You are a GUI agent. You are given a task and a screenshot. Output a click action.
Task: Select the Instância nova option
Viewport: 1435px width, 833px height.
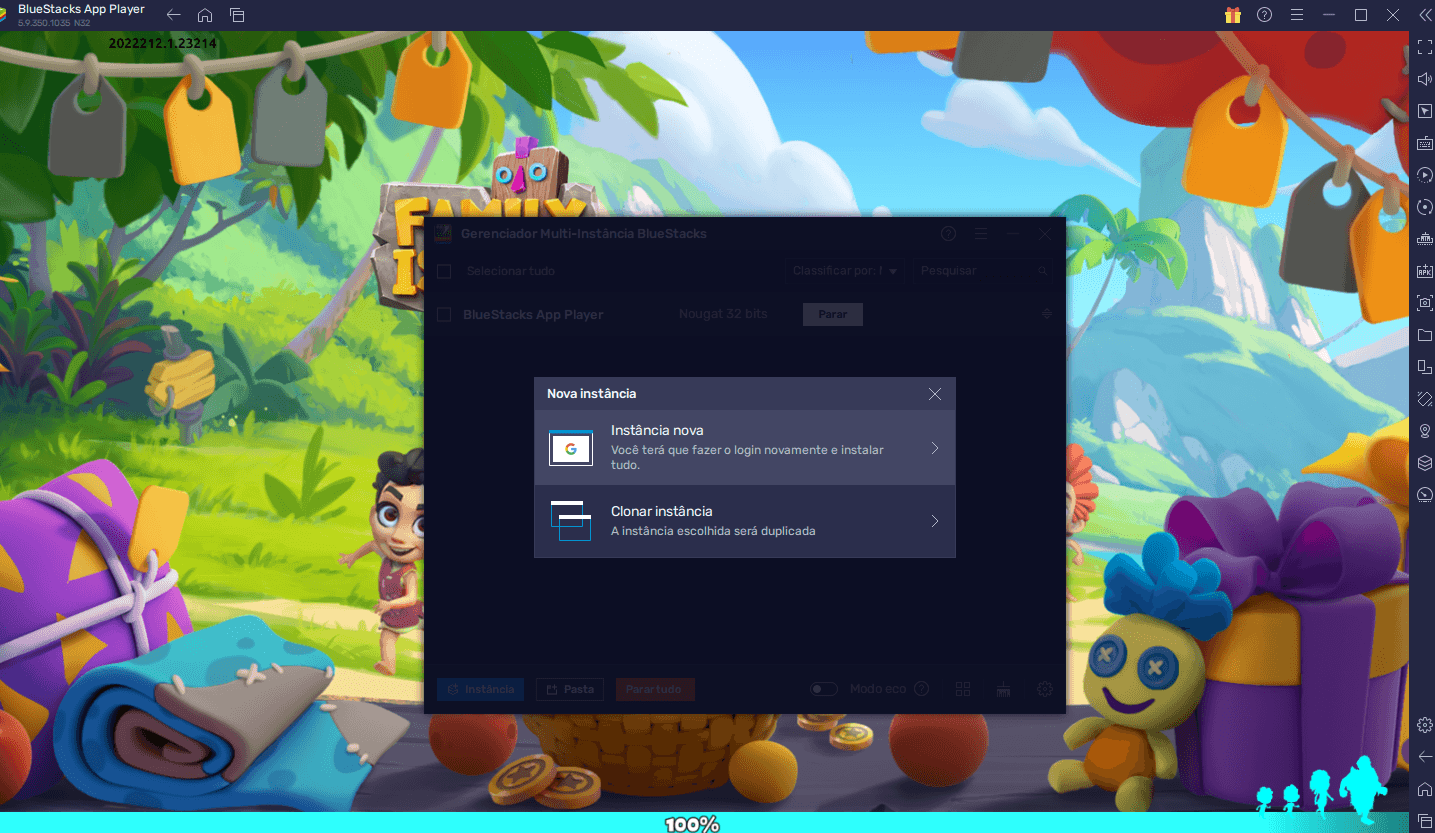(x=744, y=448)
